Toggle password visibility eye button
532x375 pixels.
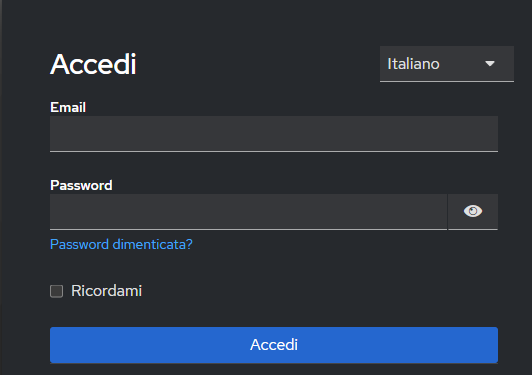tap(473, 211)
